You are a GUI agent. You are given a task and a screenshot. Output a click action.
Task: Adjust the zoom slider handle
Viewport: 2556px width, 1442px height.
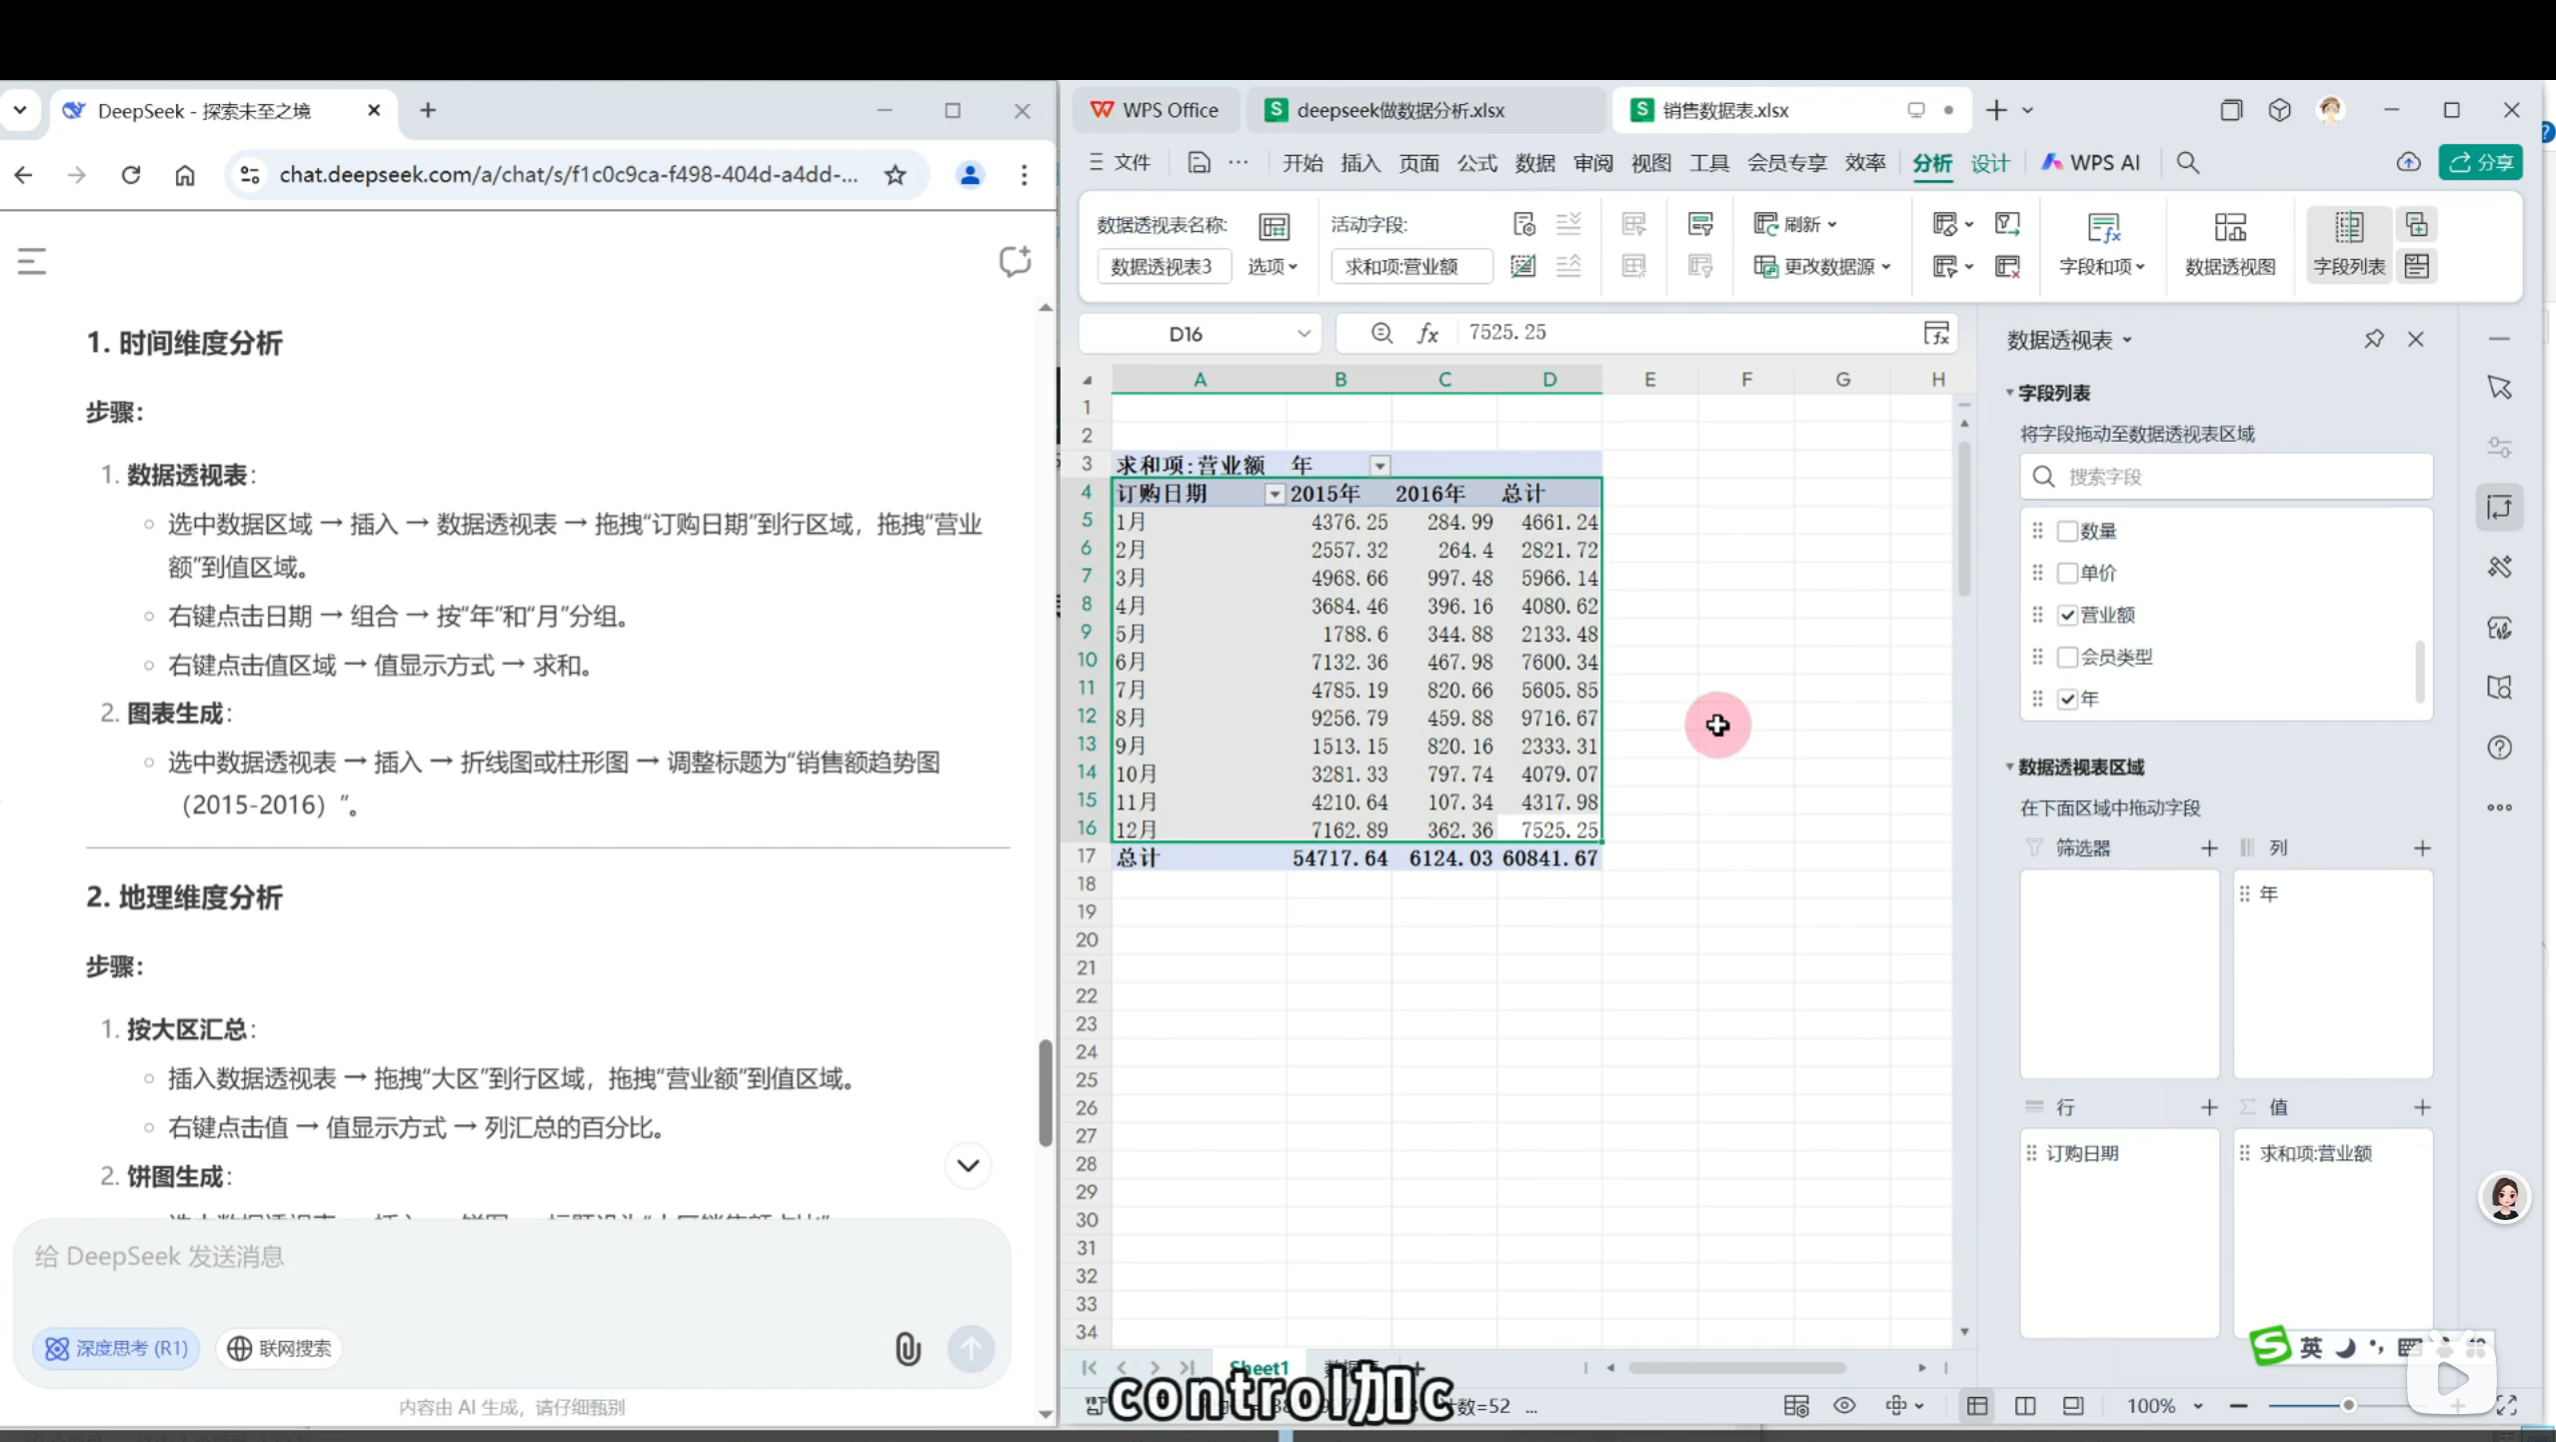click(2347, 1405)
